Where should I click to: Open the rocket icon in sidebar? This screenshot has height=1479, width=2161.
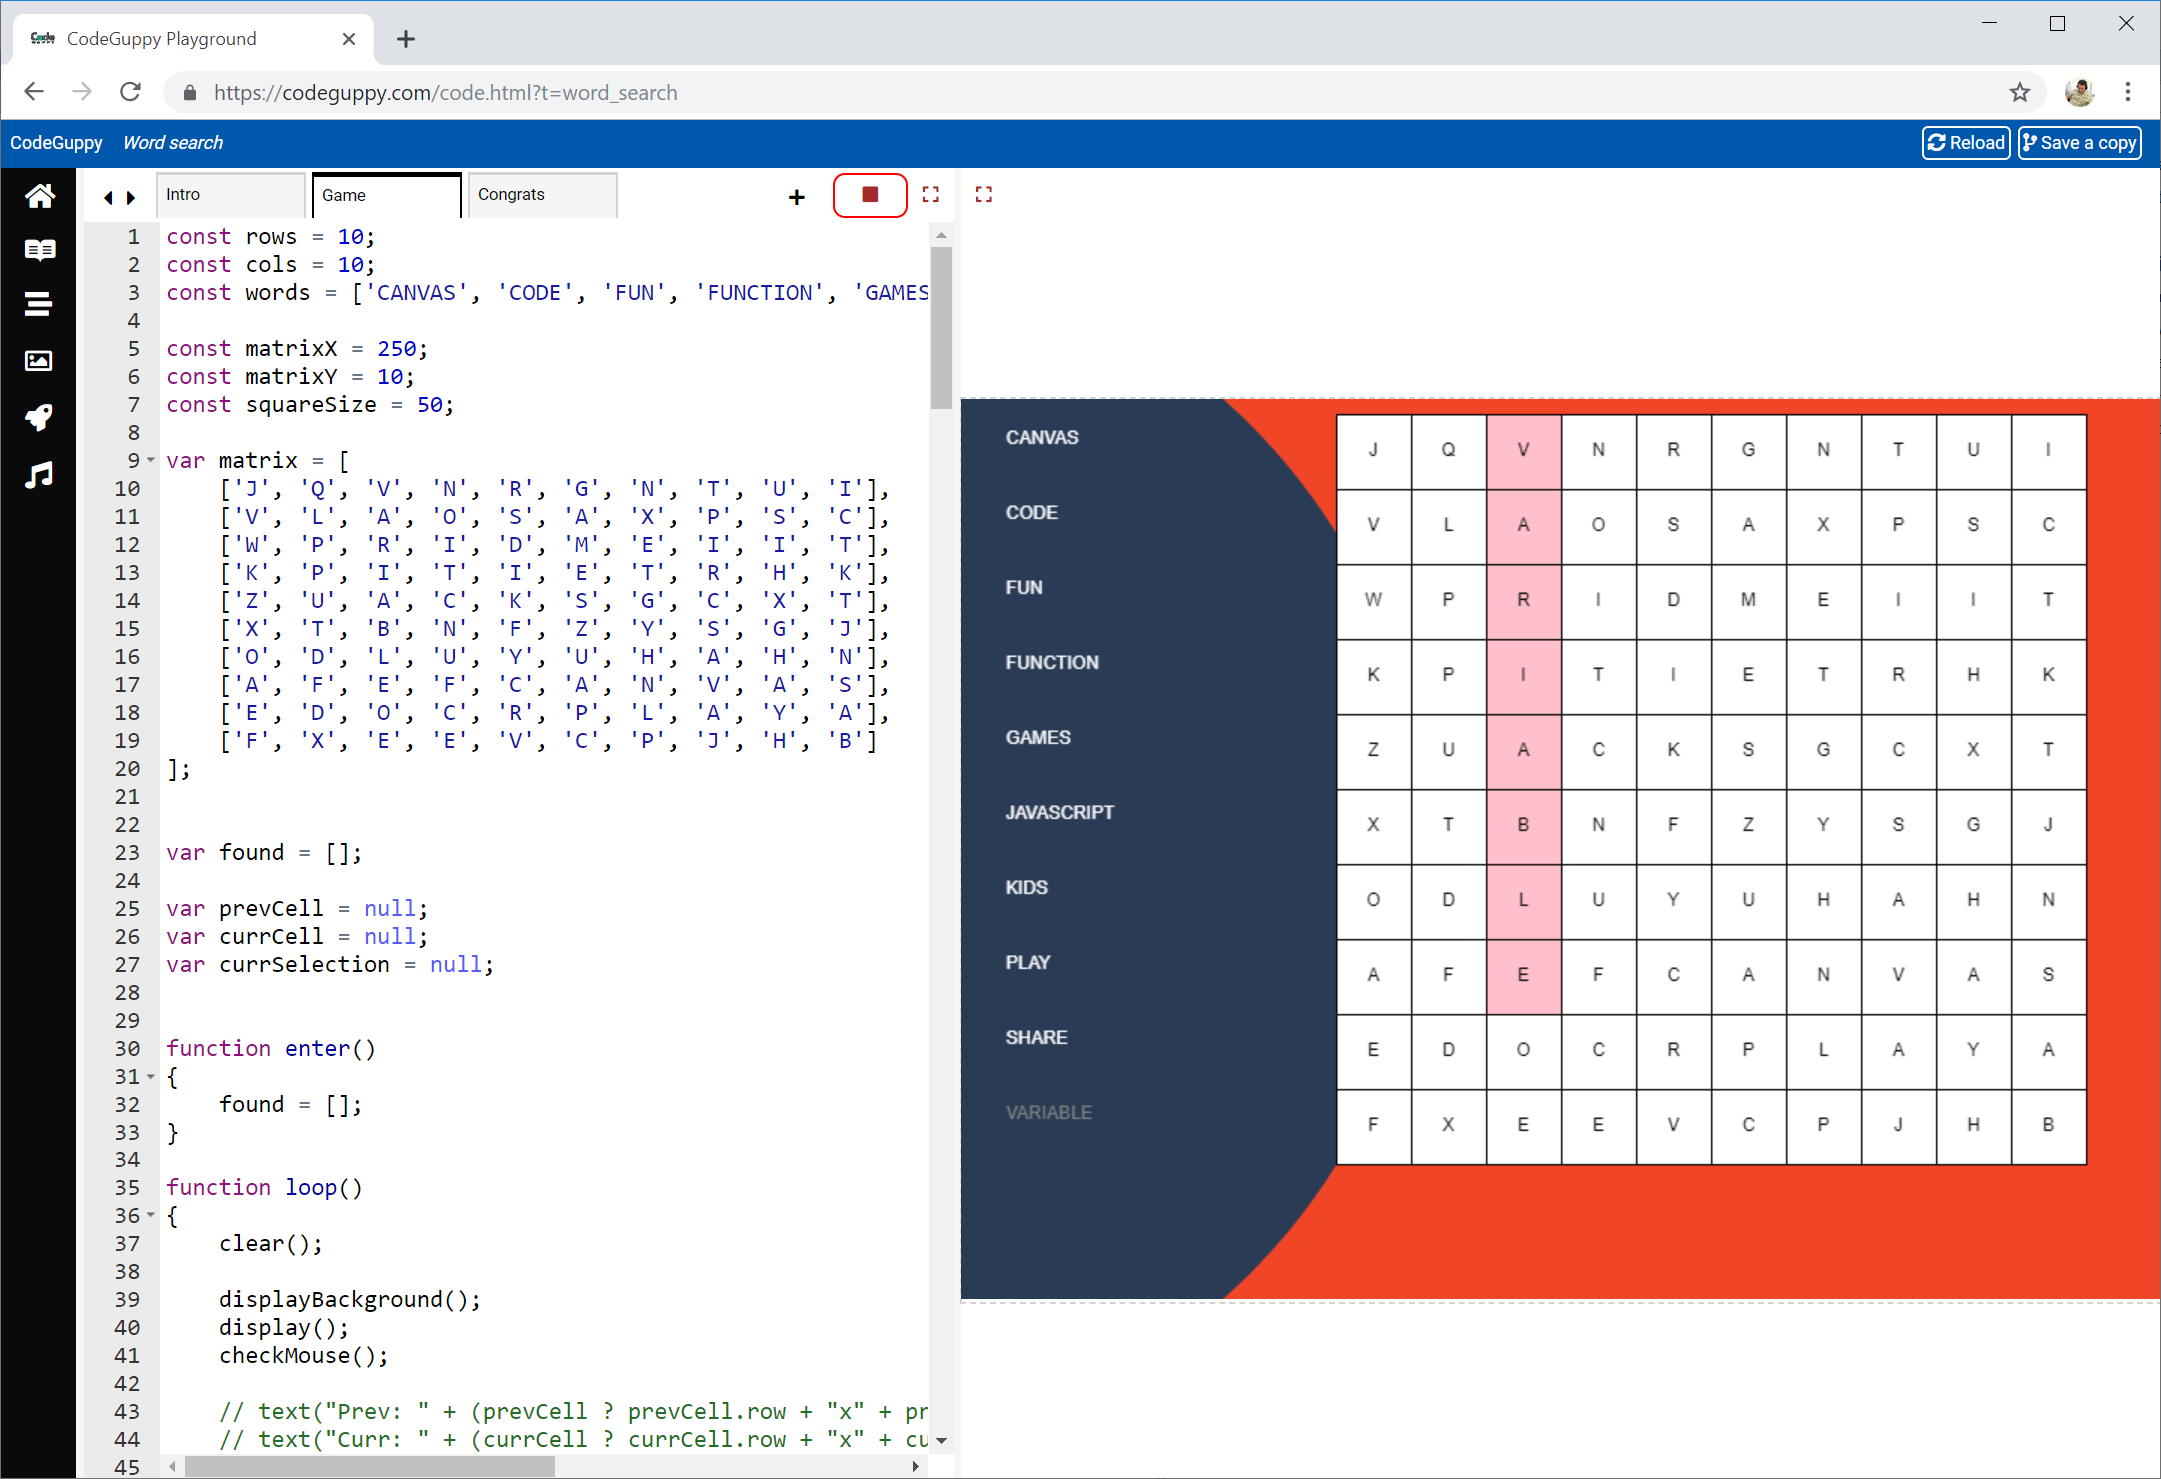(x=39, y=417)
